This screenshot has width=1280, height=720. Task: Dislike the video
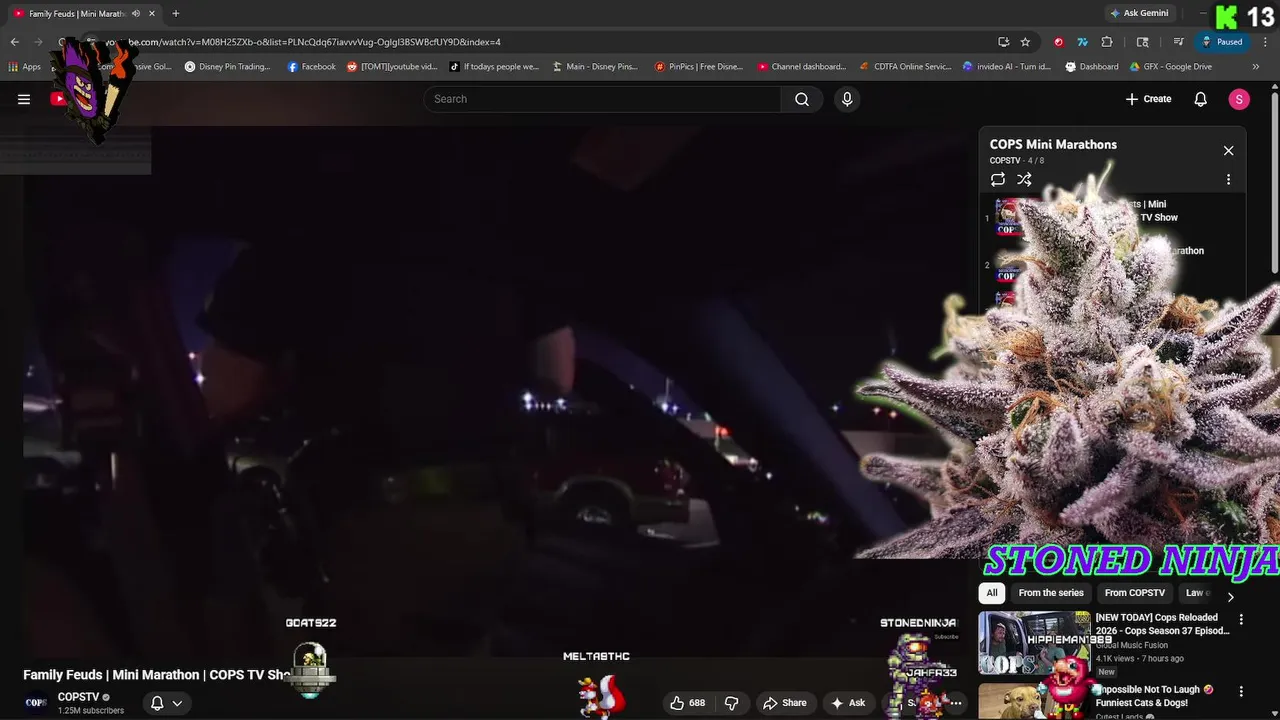tap(731, 703)
